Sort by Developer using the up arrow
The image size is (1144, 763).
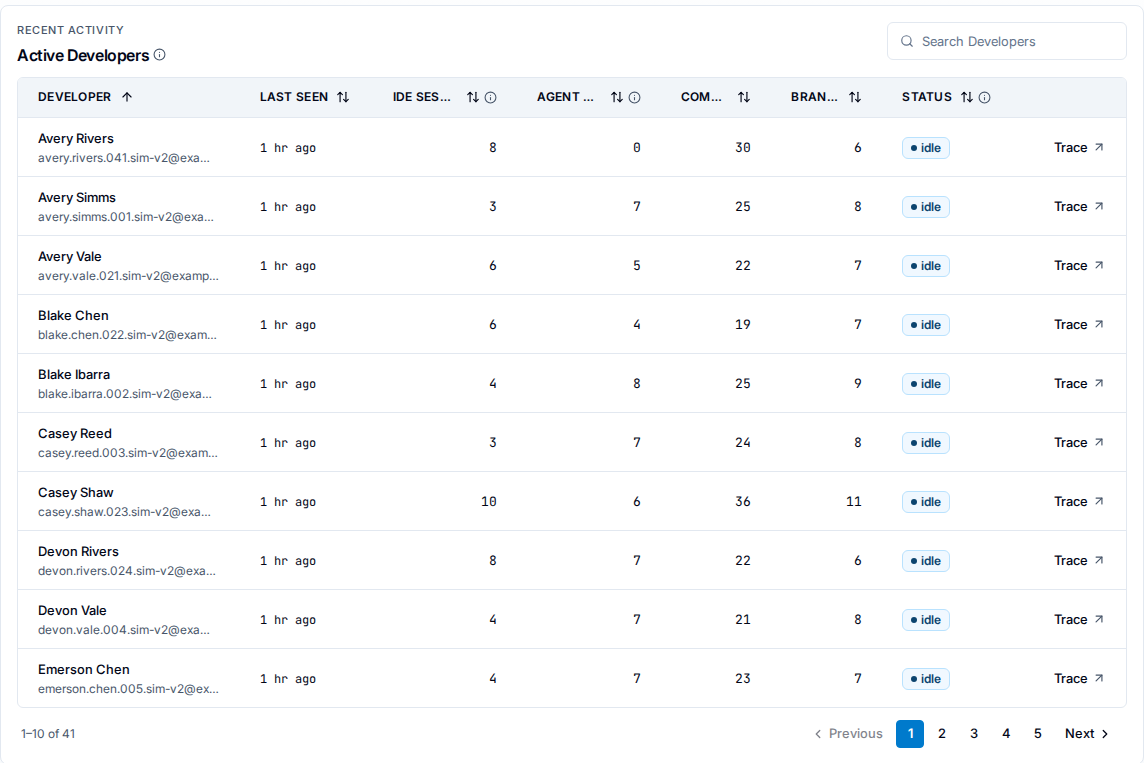click(x=127, y=97)
